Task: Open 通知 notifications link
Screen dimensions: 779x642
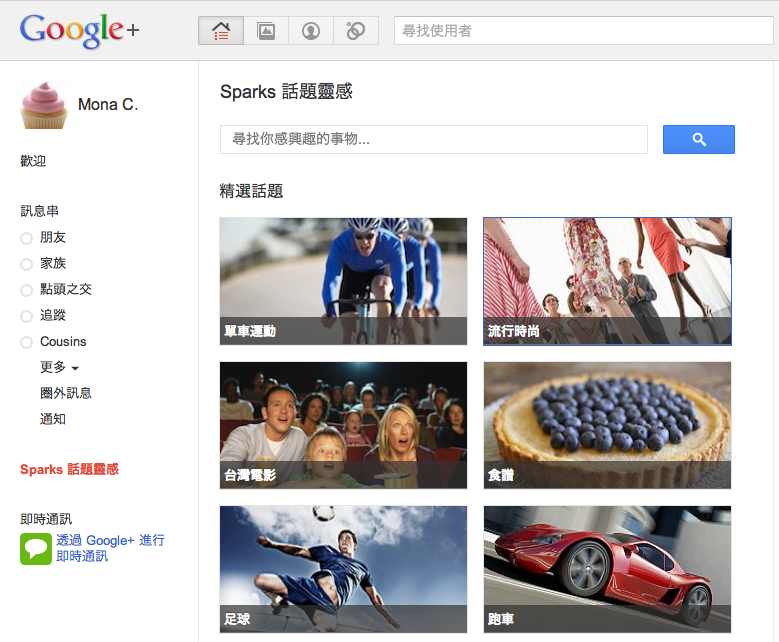Action: pos(53,419)
